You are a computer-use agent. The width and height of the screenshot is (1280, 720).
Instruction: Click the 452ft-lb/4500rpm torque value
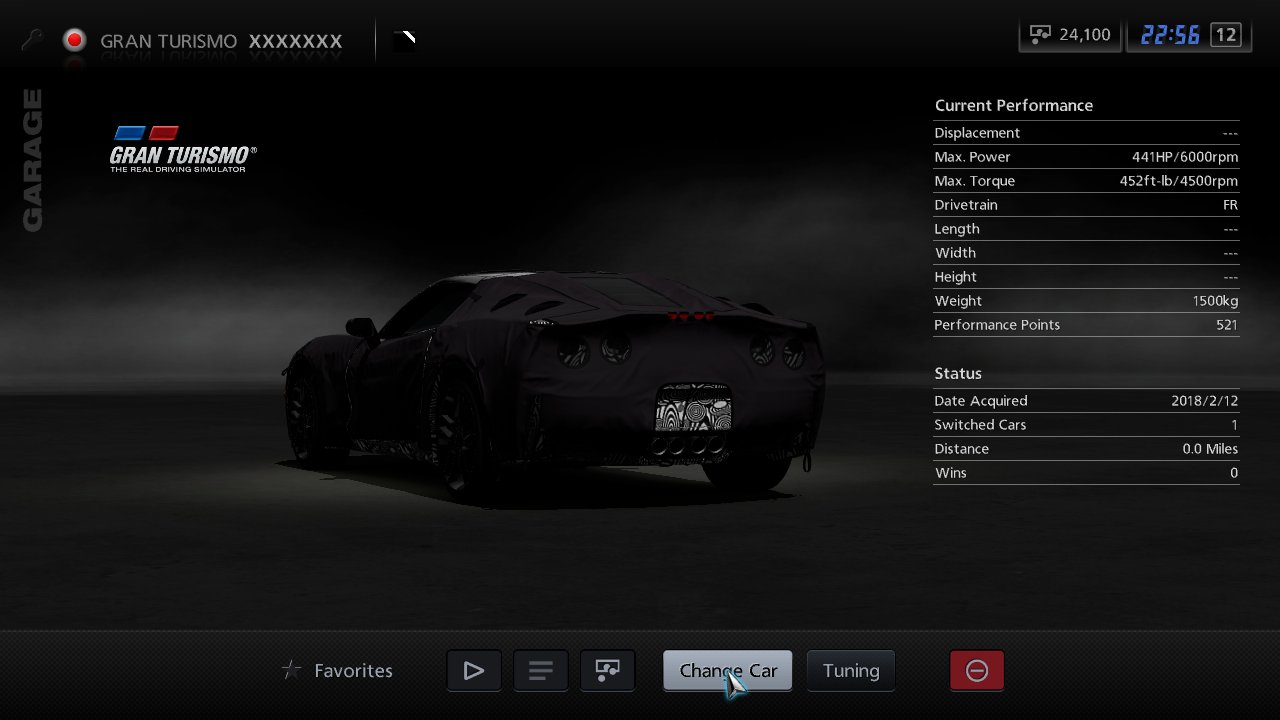tap(1179, 181)
